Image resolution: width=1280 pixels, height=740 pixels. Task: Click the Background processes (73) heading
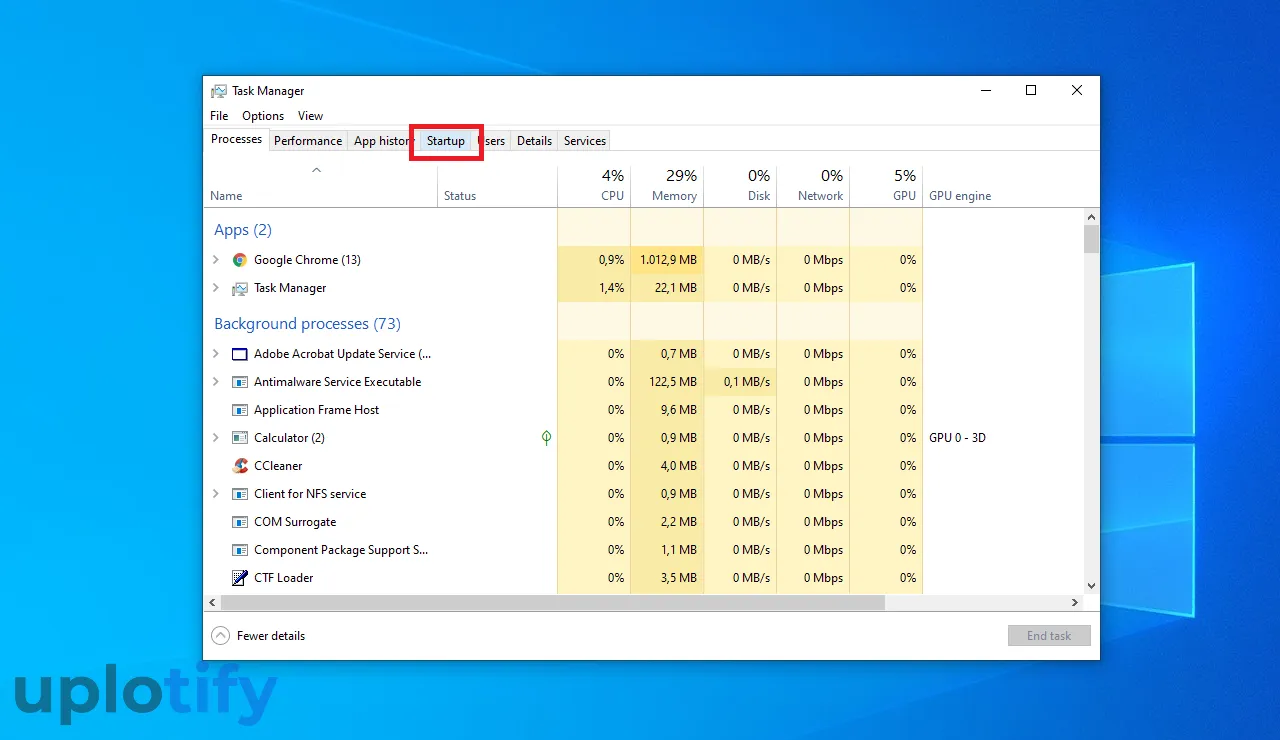point(307,324)
